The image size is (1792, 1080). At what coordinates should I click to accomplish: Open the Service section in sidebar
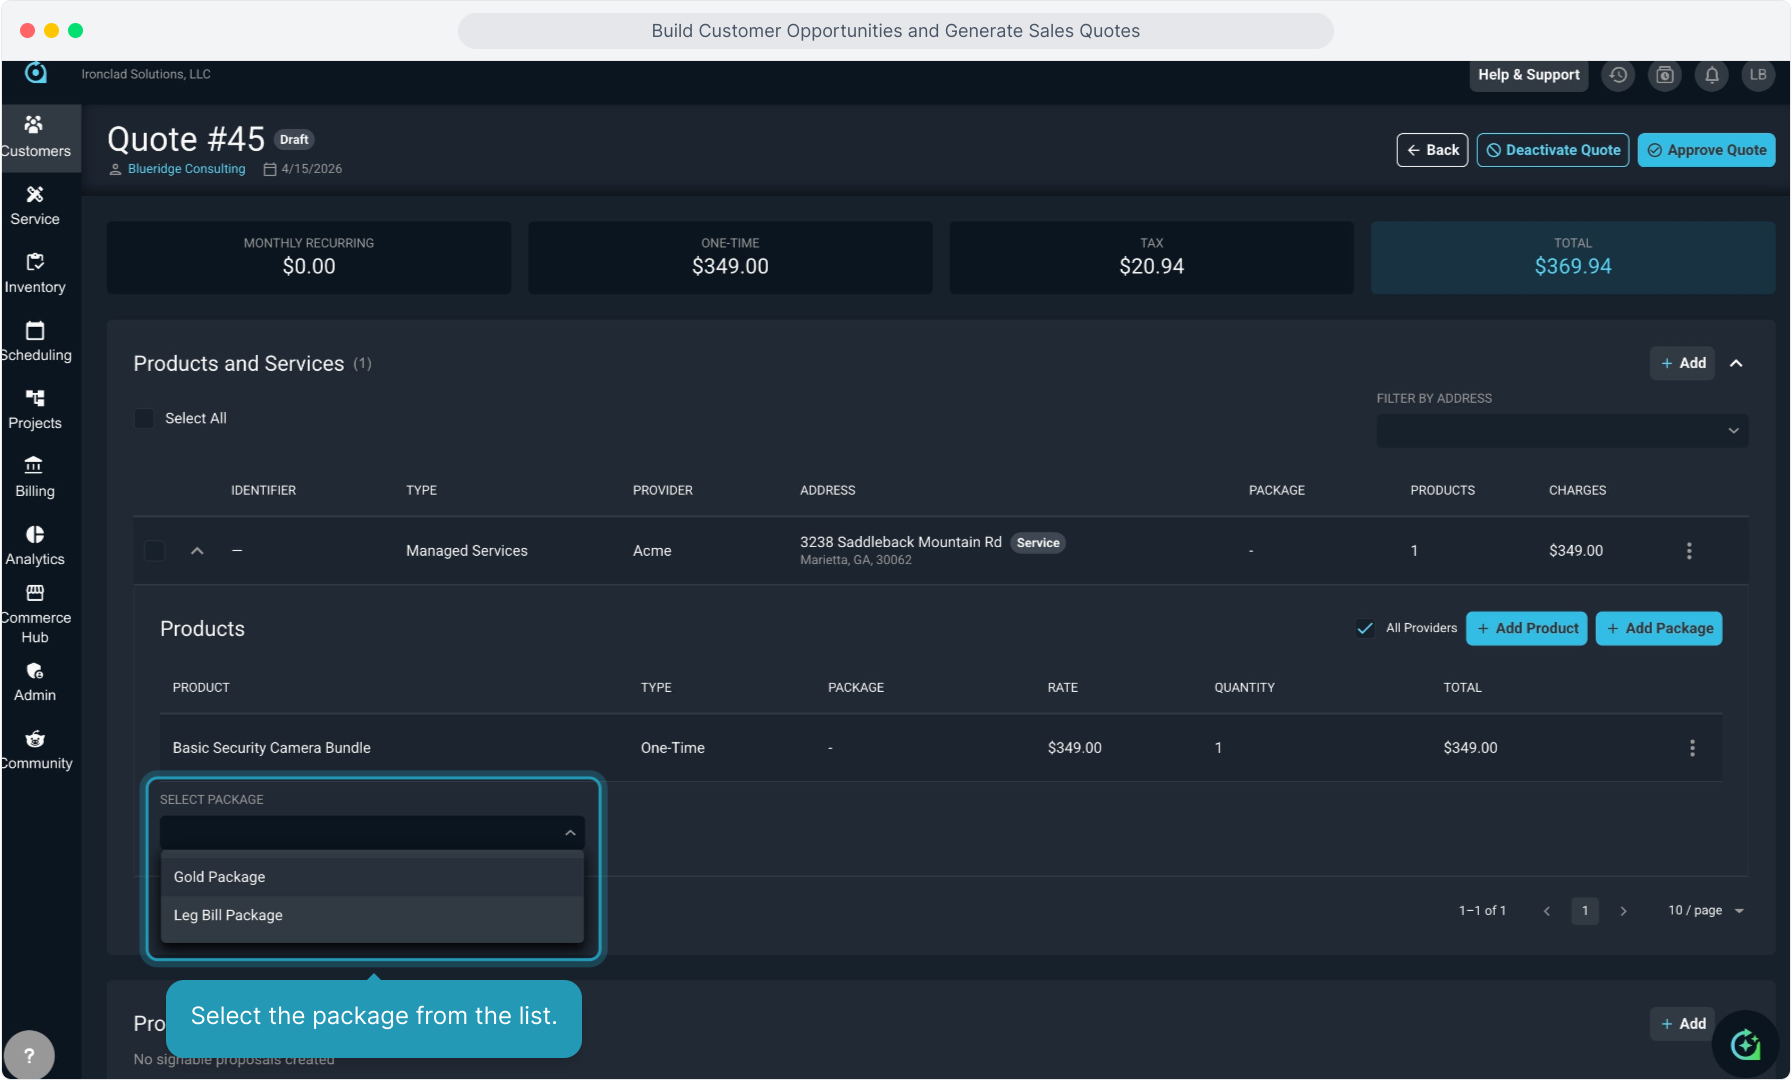[x=35, y=205]
